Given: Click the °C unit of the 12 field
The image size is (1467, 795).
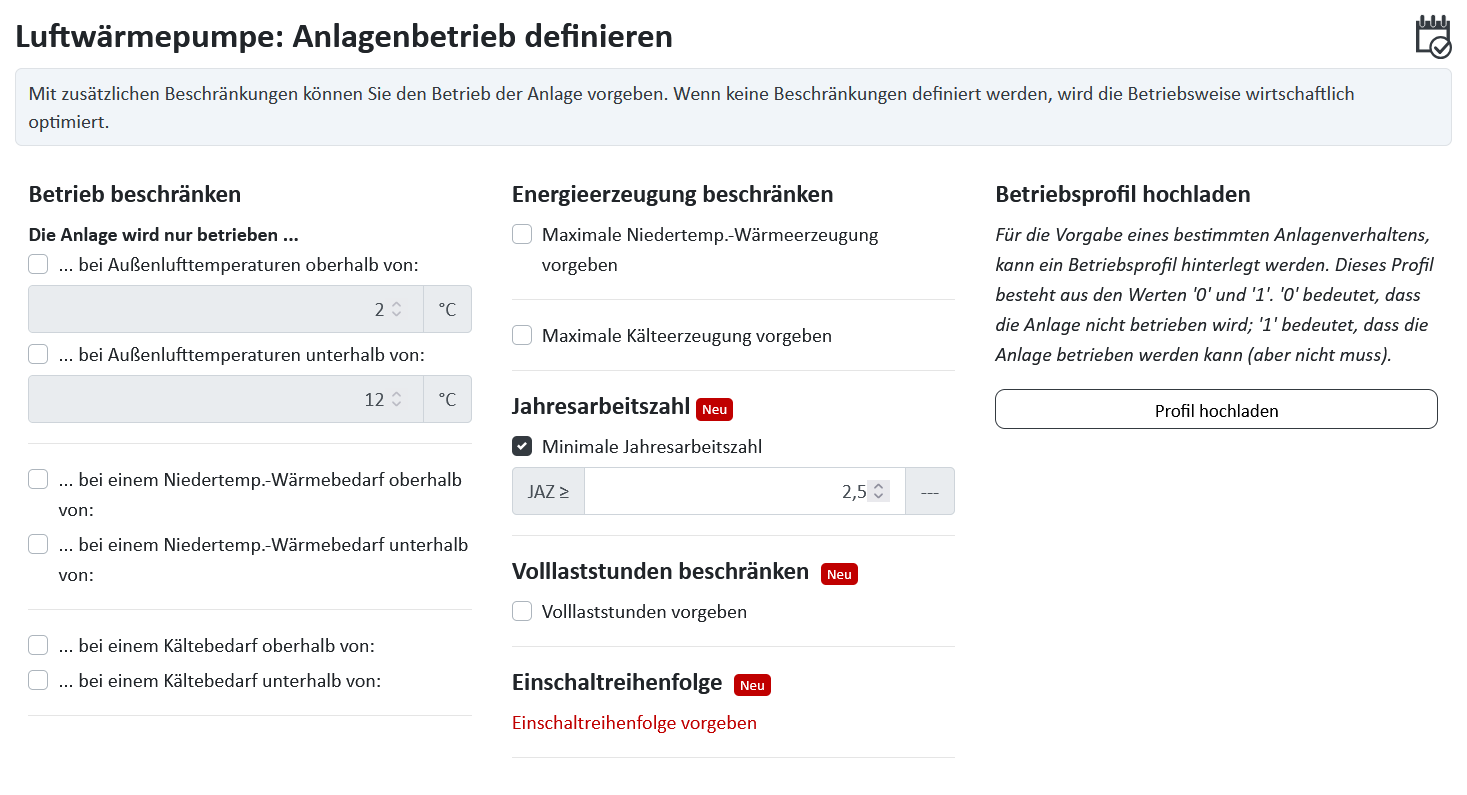Looking at the screenshot, I should tap(447, 399).
